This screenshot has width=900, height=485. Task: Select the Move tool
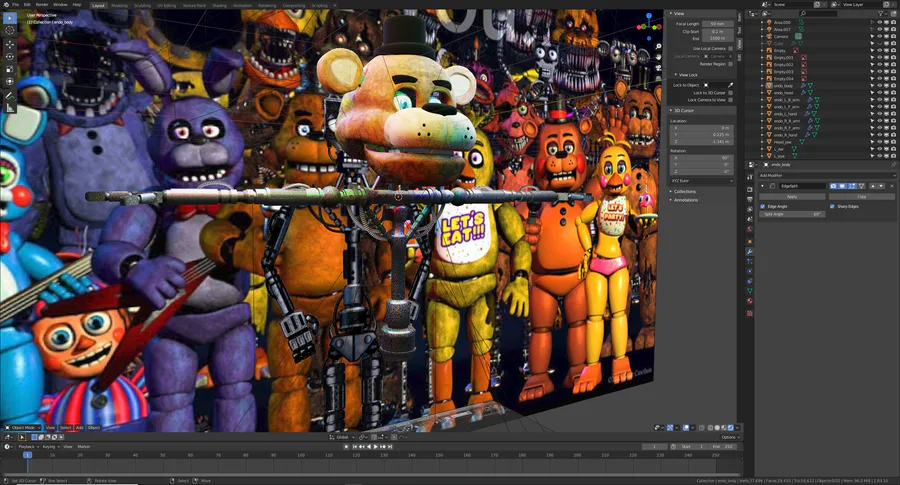coord(10,44)
